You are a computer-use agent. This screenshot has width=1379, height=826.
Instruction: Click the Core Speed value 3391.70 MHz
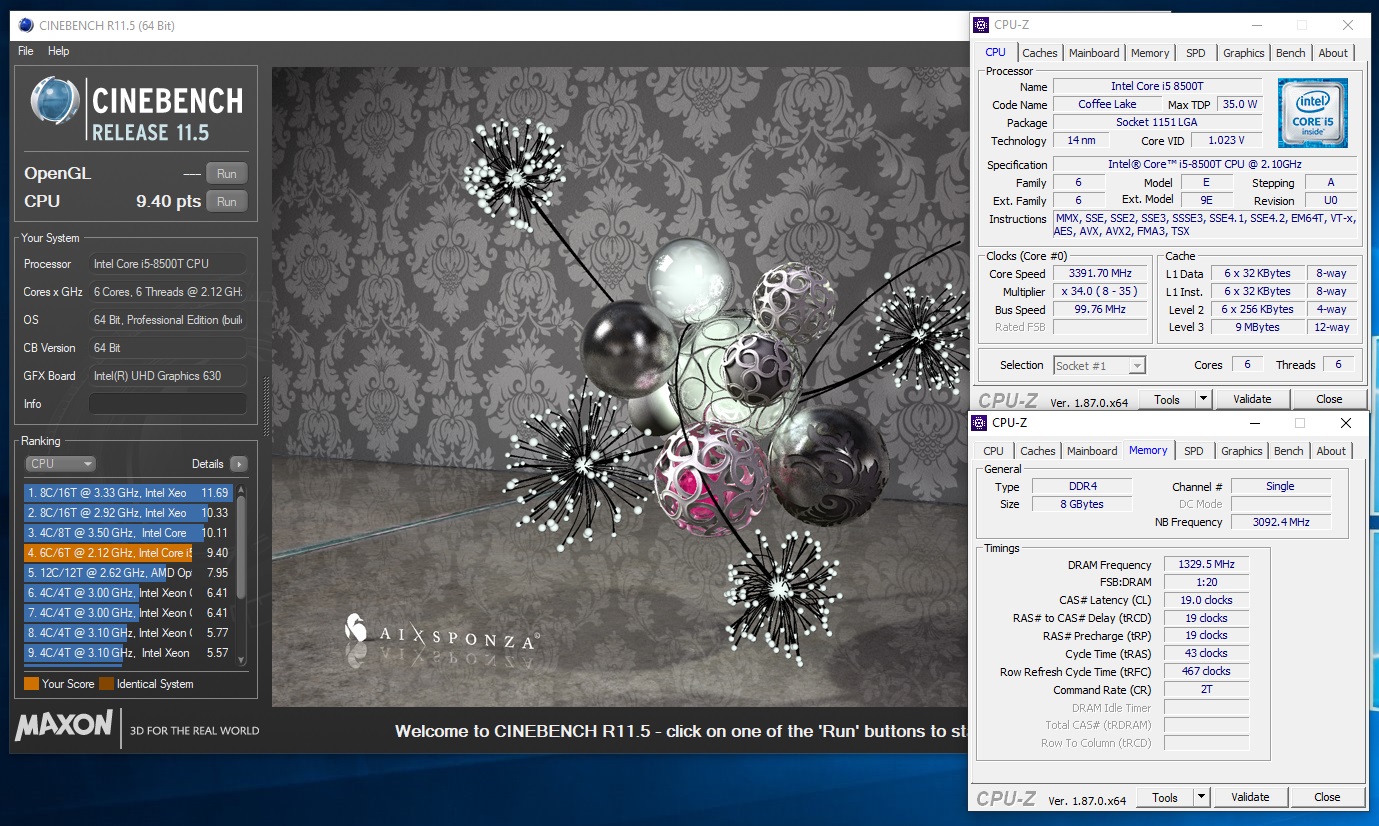click(1101, 274)
